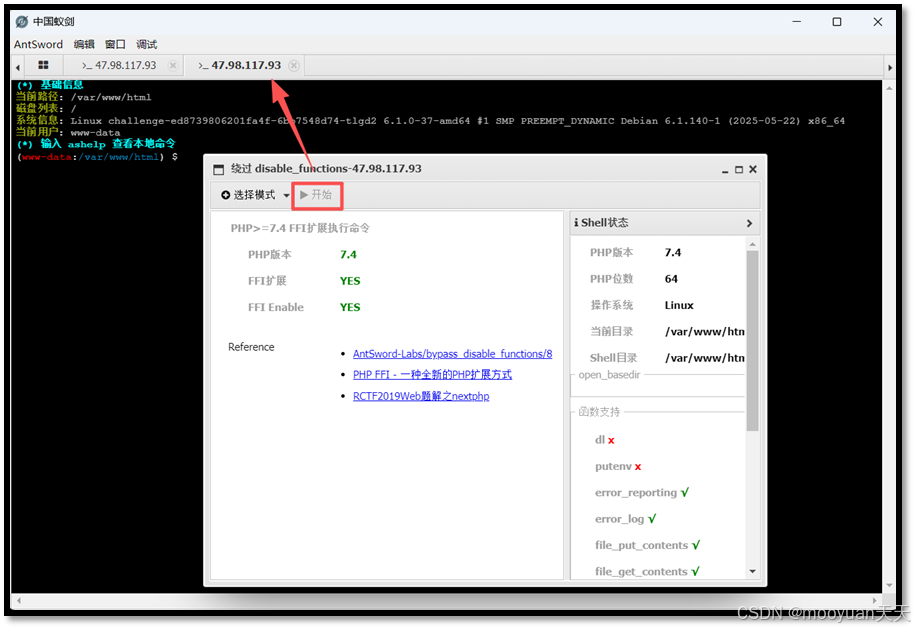Open the RCTF2019Web nextphp link

coord(421,396)
